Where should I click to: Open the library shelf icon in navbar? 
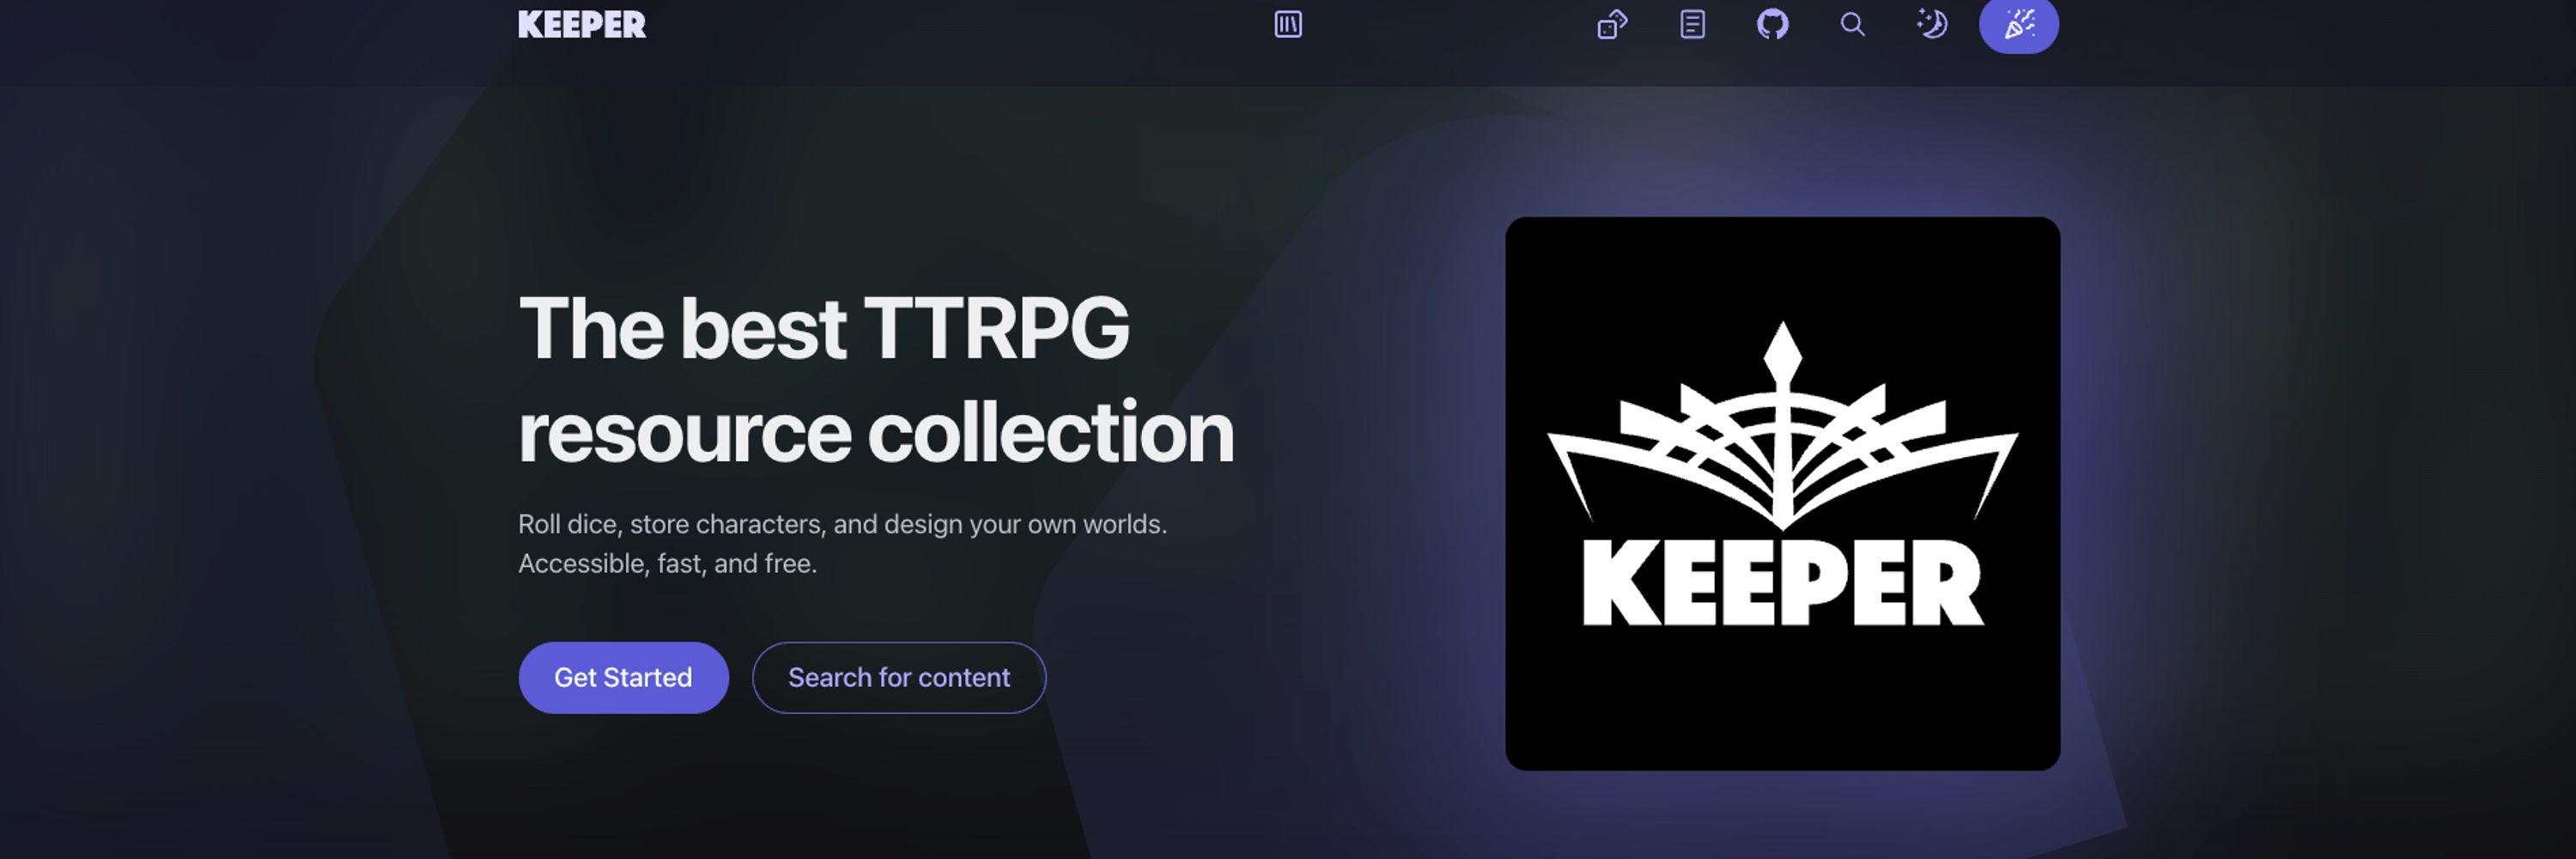1288,24
